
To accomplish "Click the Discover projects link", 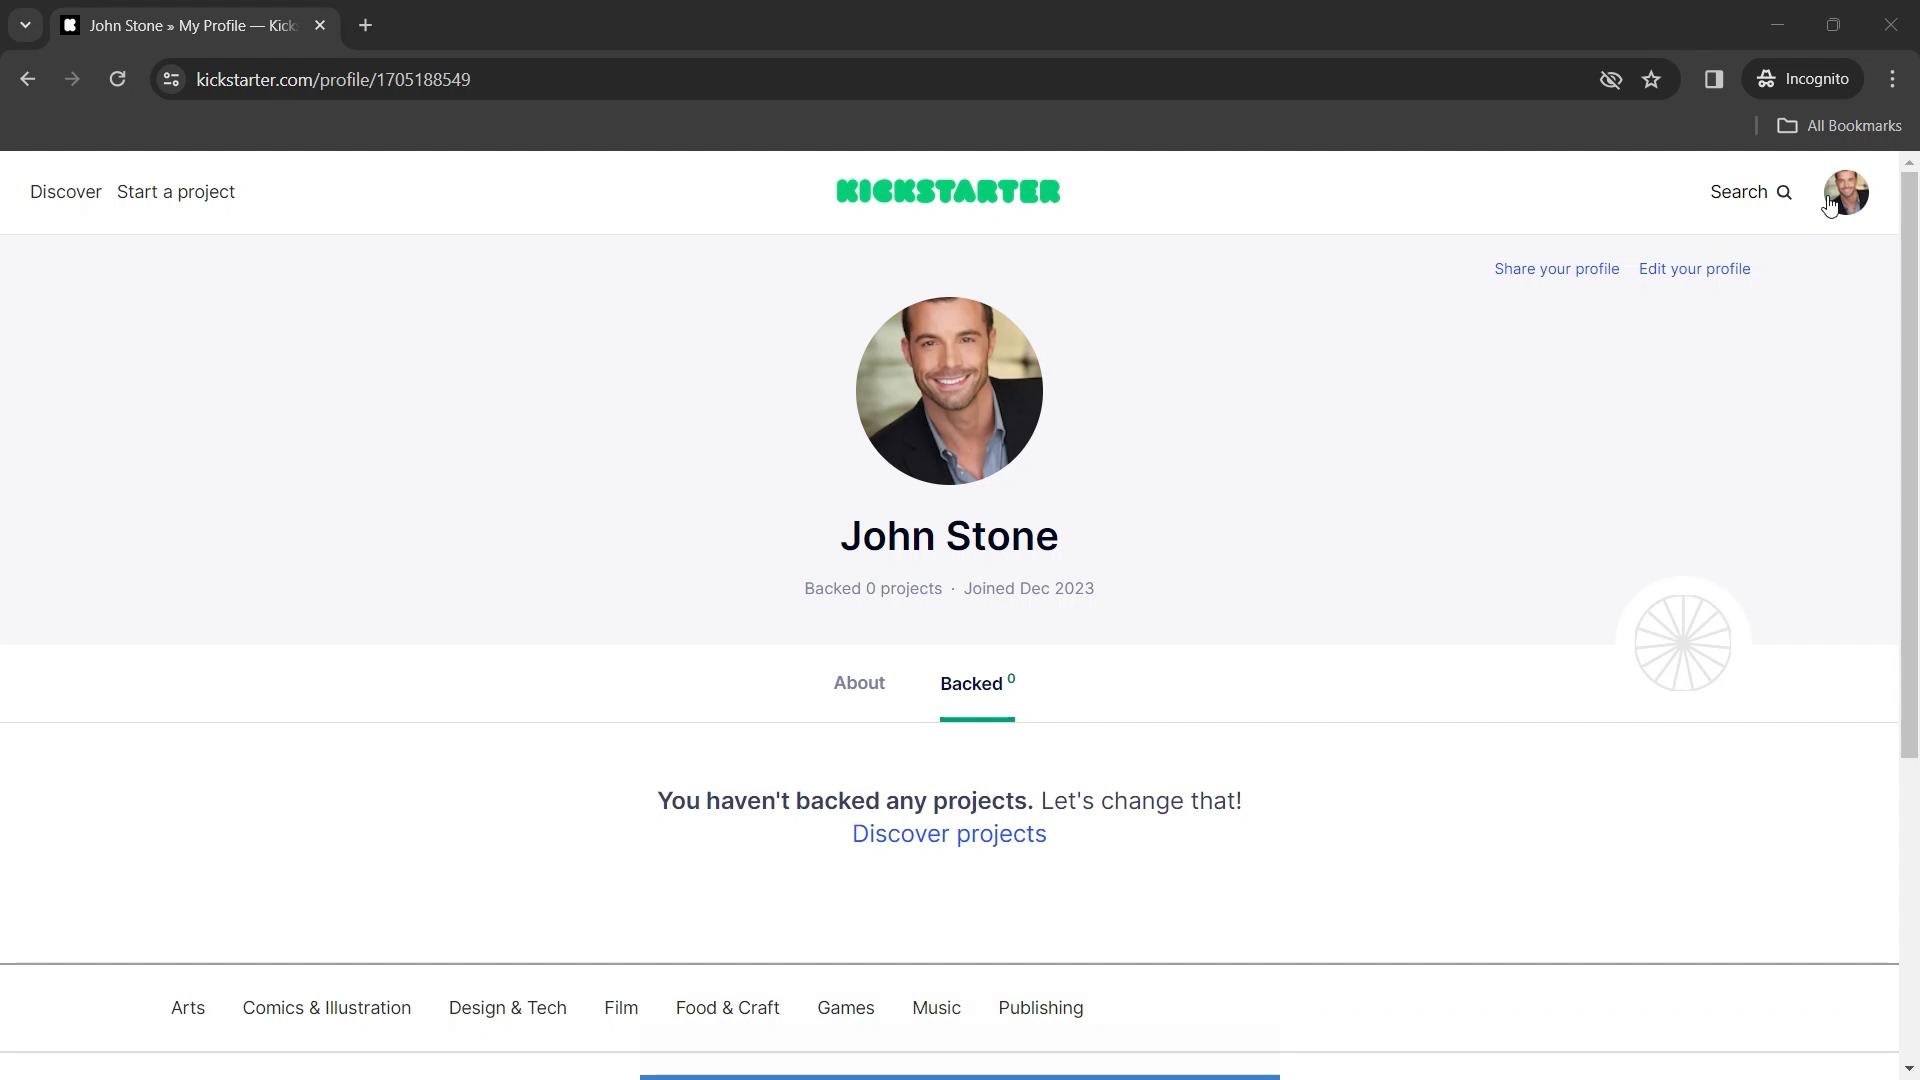I will (949, 833).
